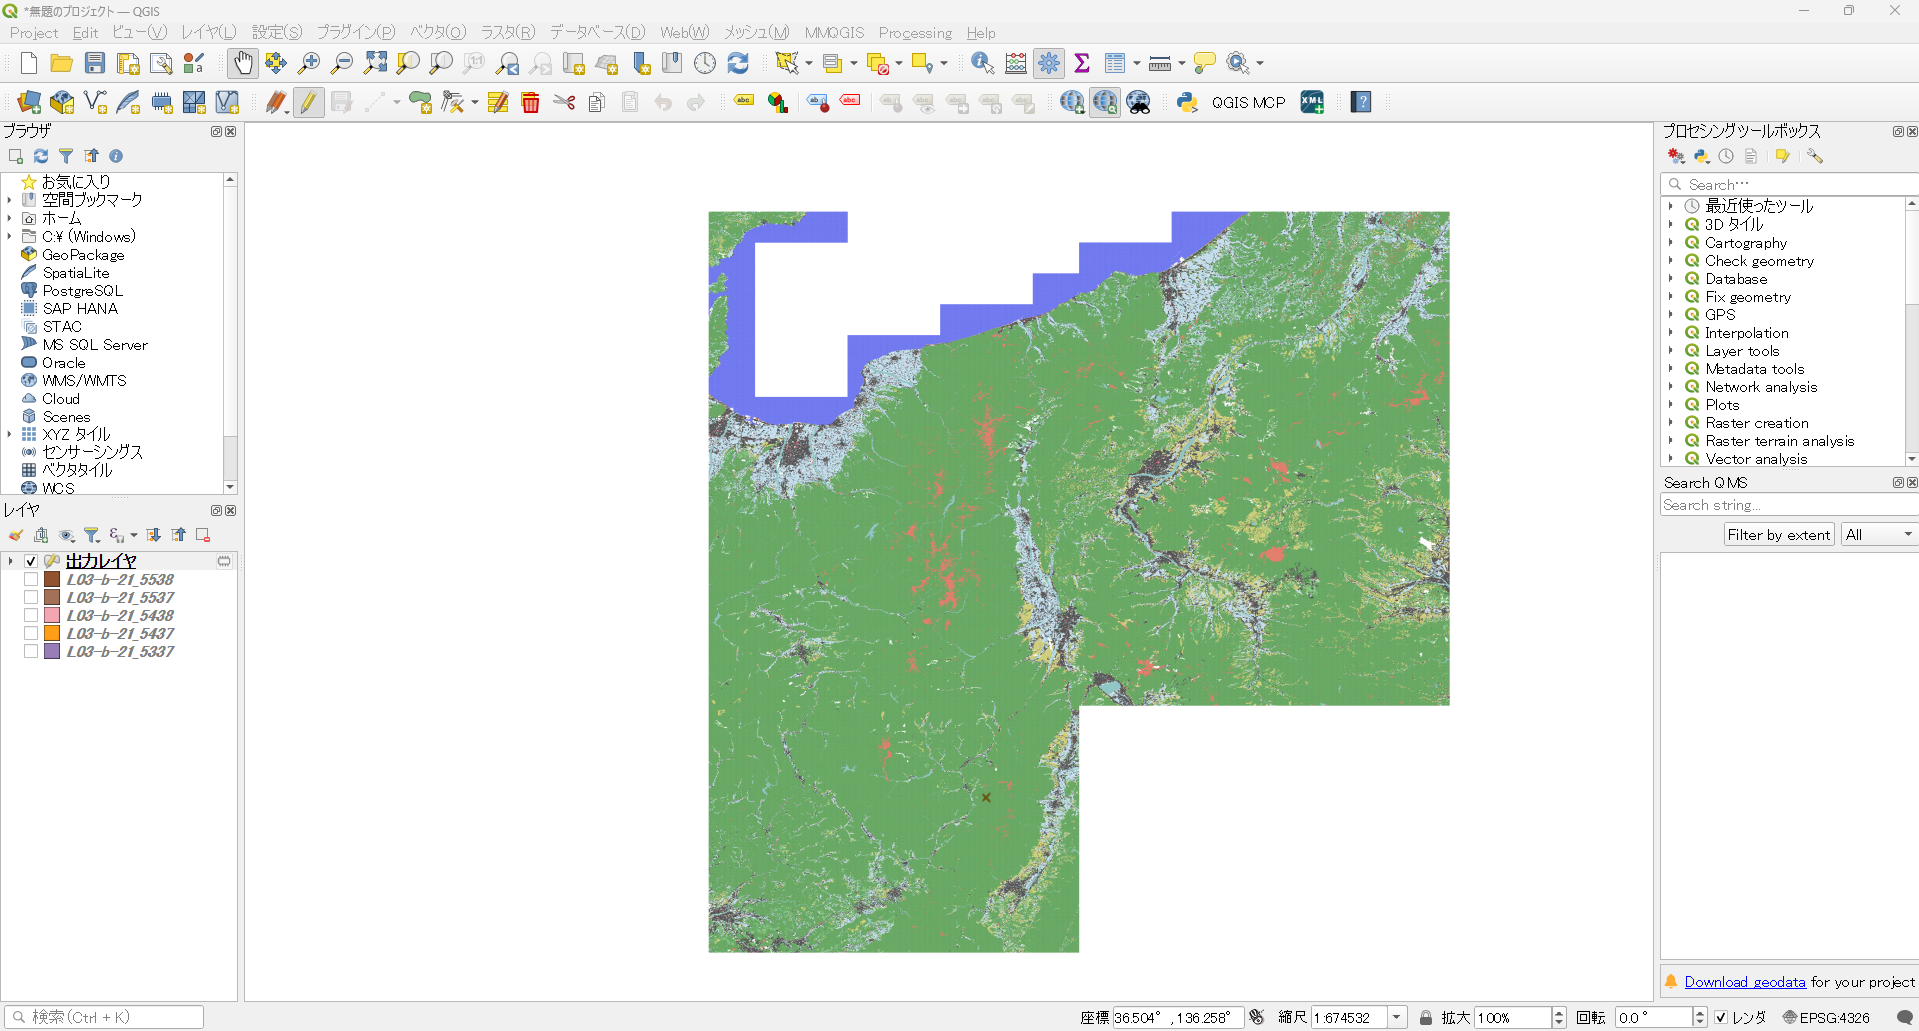The width and height of the screenshot is (1919, 1031).
Task: Open the help question mark icon
Action: (x=1361, y=102)
